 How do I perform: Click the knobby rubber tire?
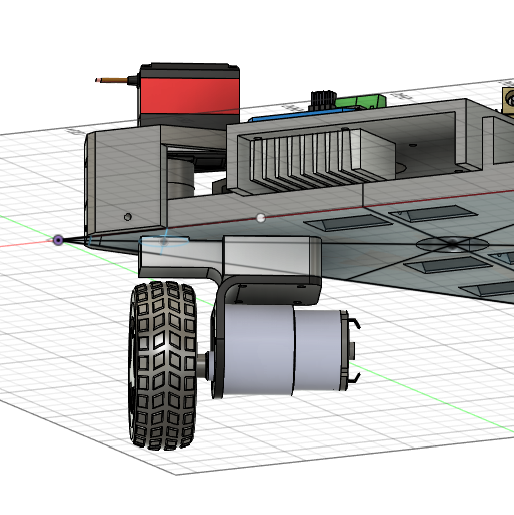163,366
